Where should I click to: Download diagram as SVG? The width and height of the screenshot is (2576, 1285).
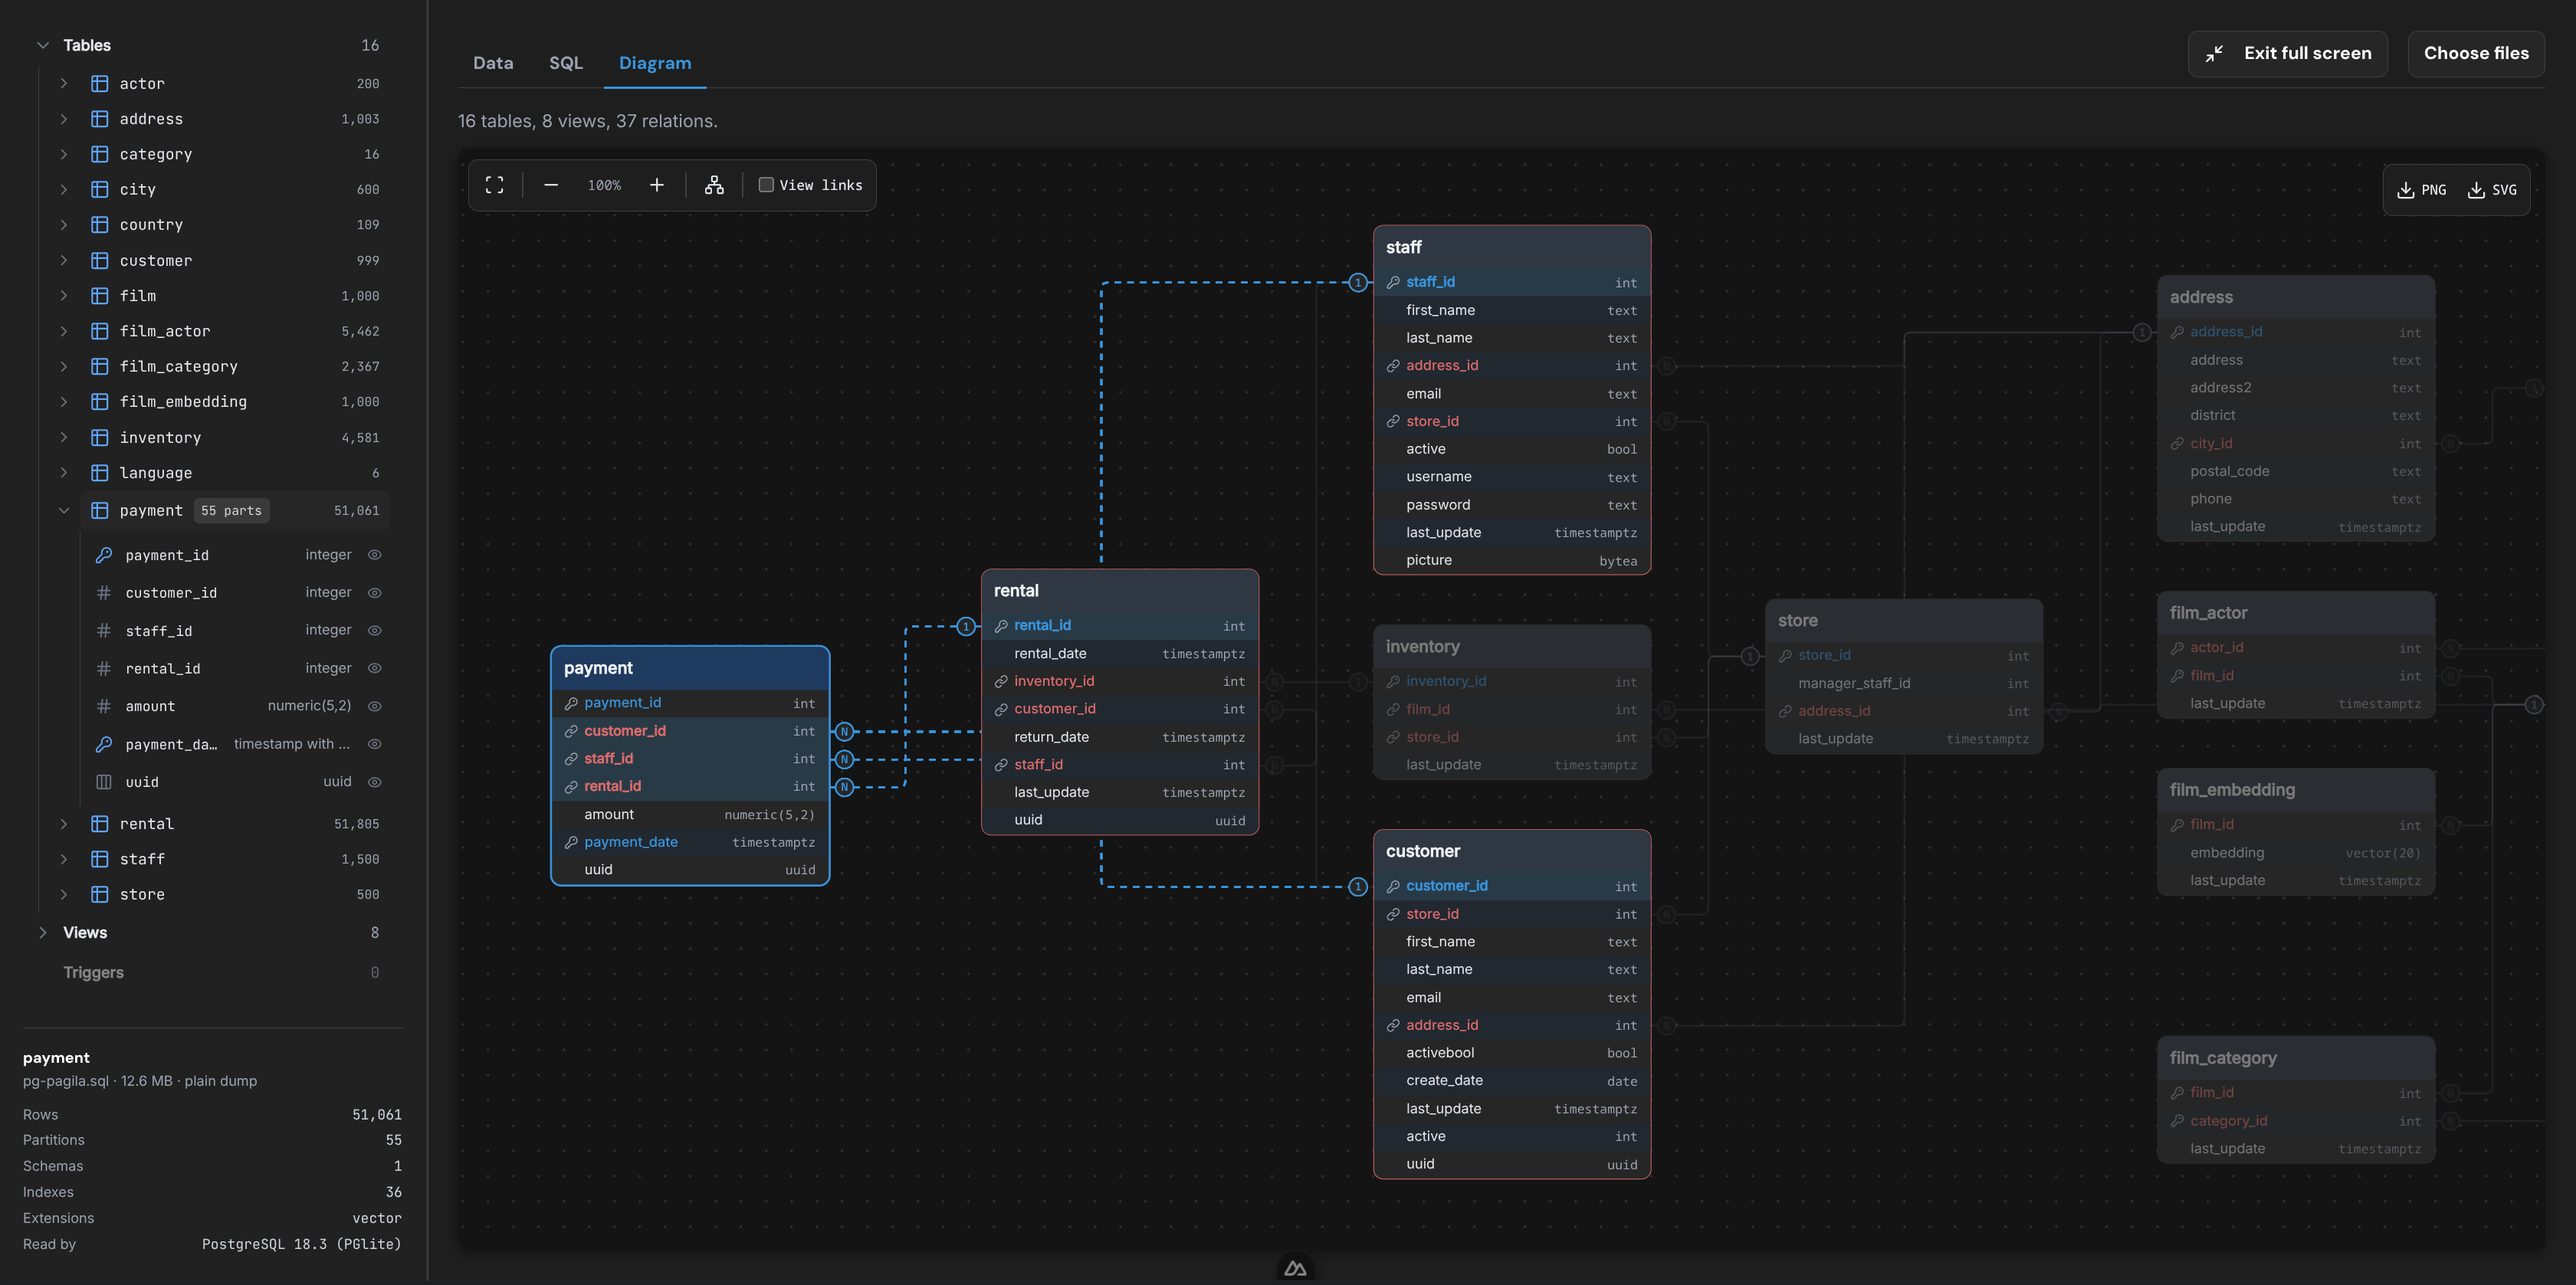pos(2492,190)
